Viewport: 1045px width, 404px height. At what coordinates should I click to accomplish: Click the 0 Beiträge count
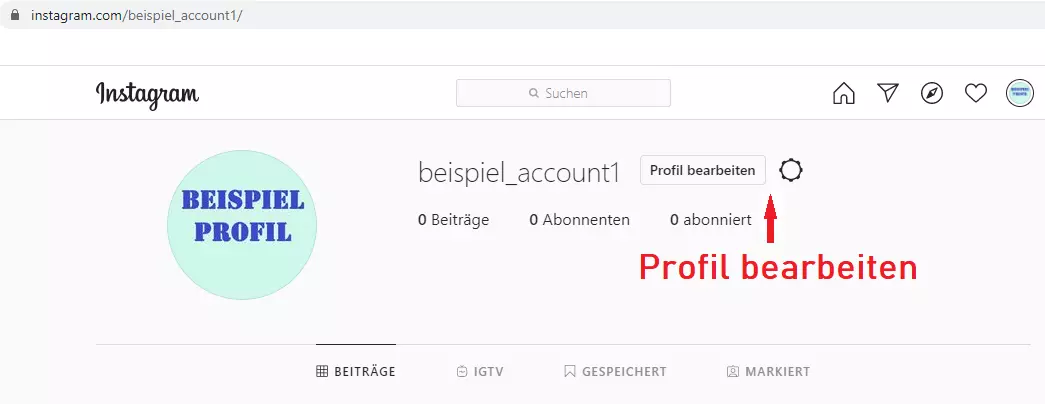[453, 219]
